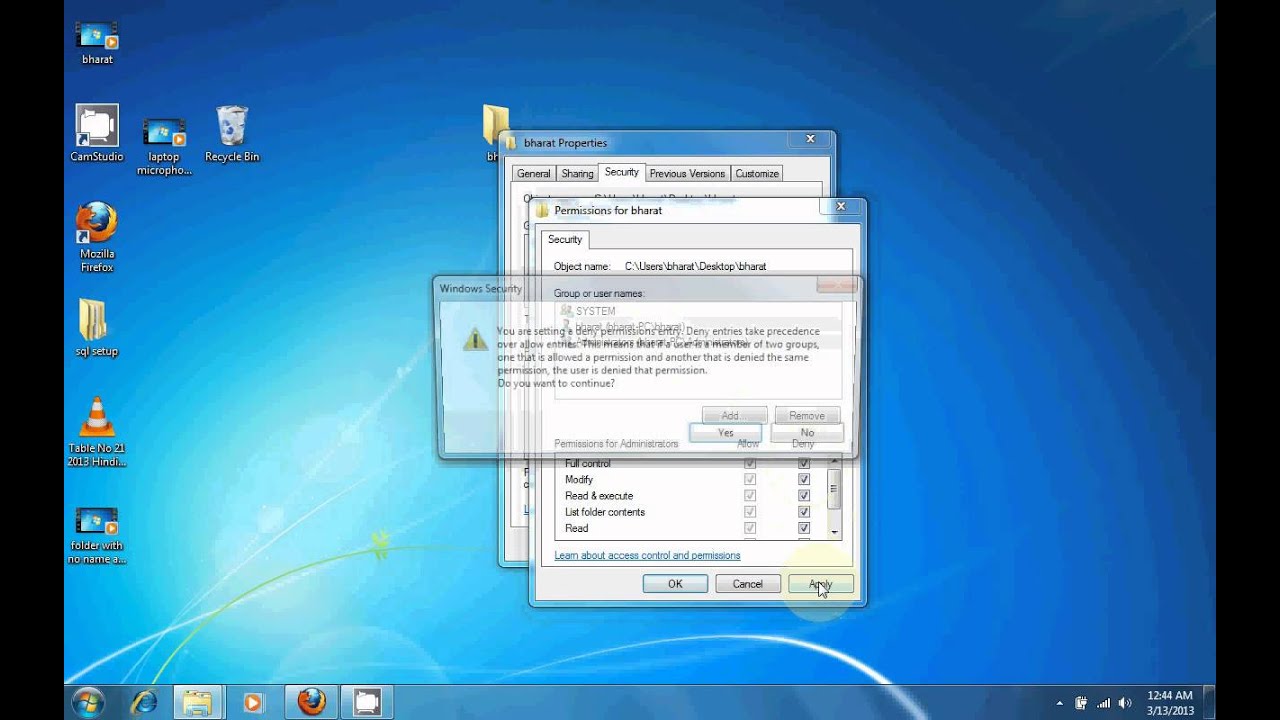Open Internet Explorer from the taskbar
The width and height of the screenshot is (1280, 720).
coord(144,702)
